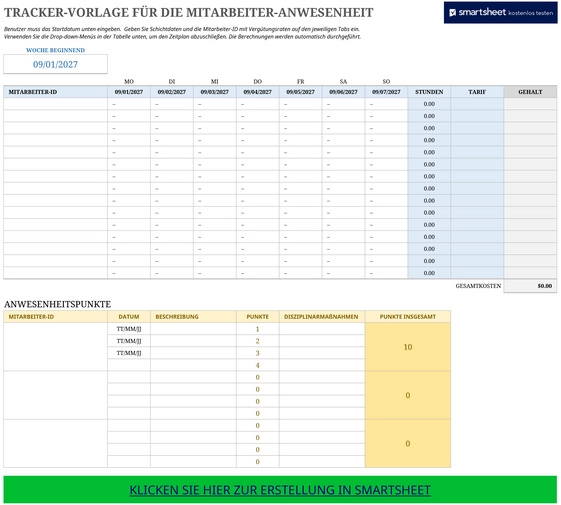This screenshot has width=561, height=505.
Task: Open the green Smartsheet creation link
Action: pyautogui.click(x=280, y=490)
